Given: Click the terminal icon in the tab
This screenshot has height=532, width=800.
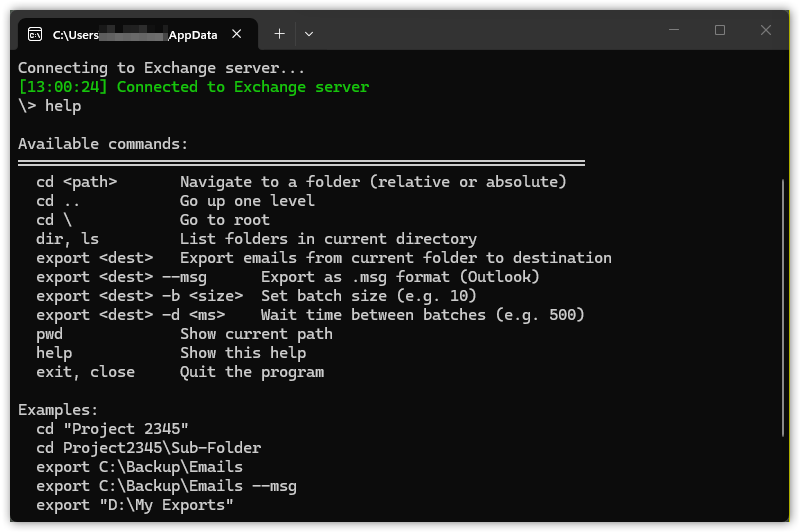Looking at the screenshot, I should (x=35, y=34).
